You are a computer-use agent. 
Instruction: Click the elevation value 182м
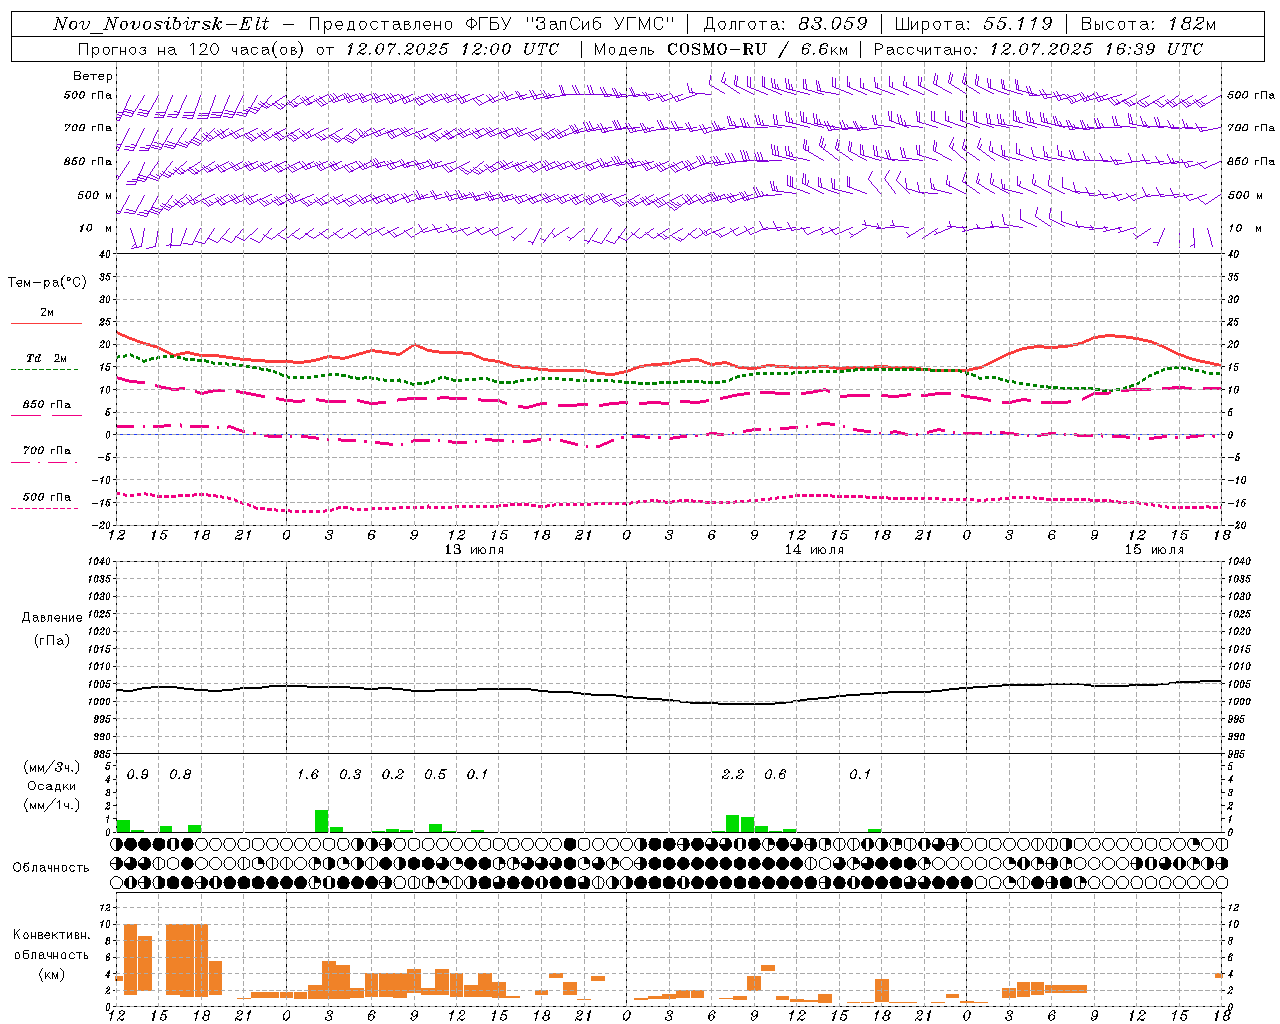[x=1190, y=24]
